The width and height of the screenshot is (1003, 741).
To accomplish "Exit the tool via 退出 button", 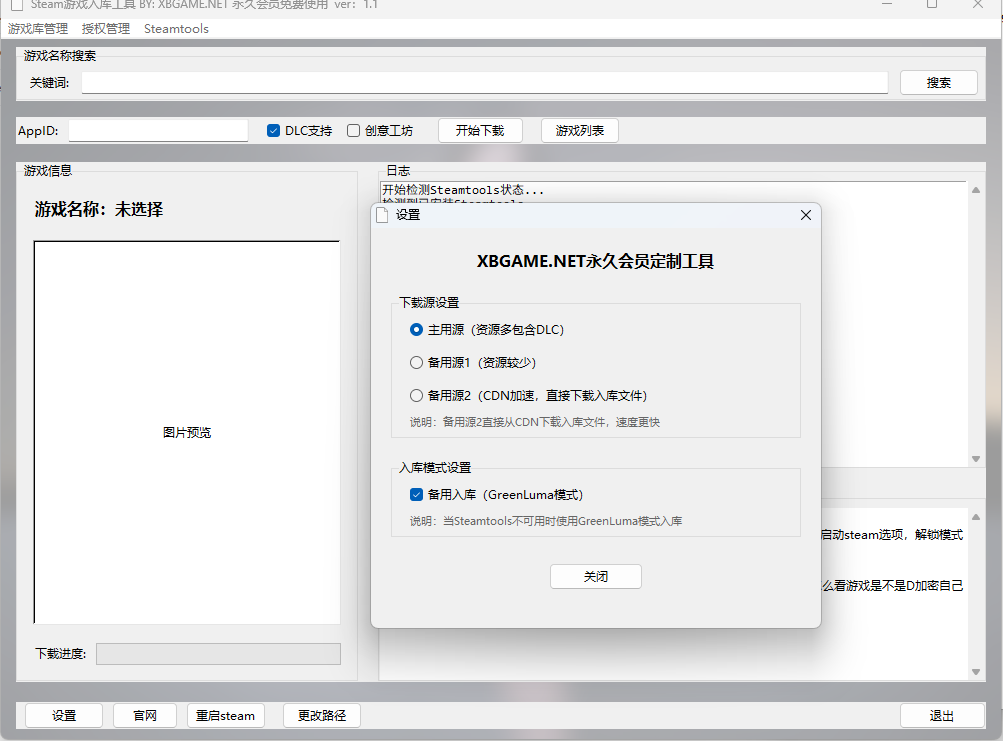I will pyautogui.click(x=939, y=715).
